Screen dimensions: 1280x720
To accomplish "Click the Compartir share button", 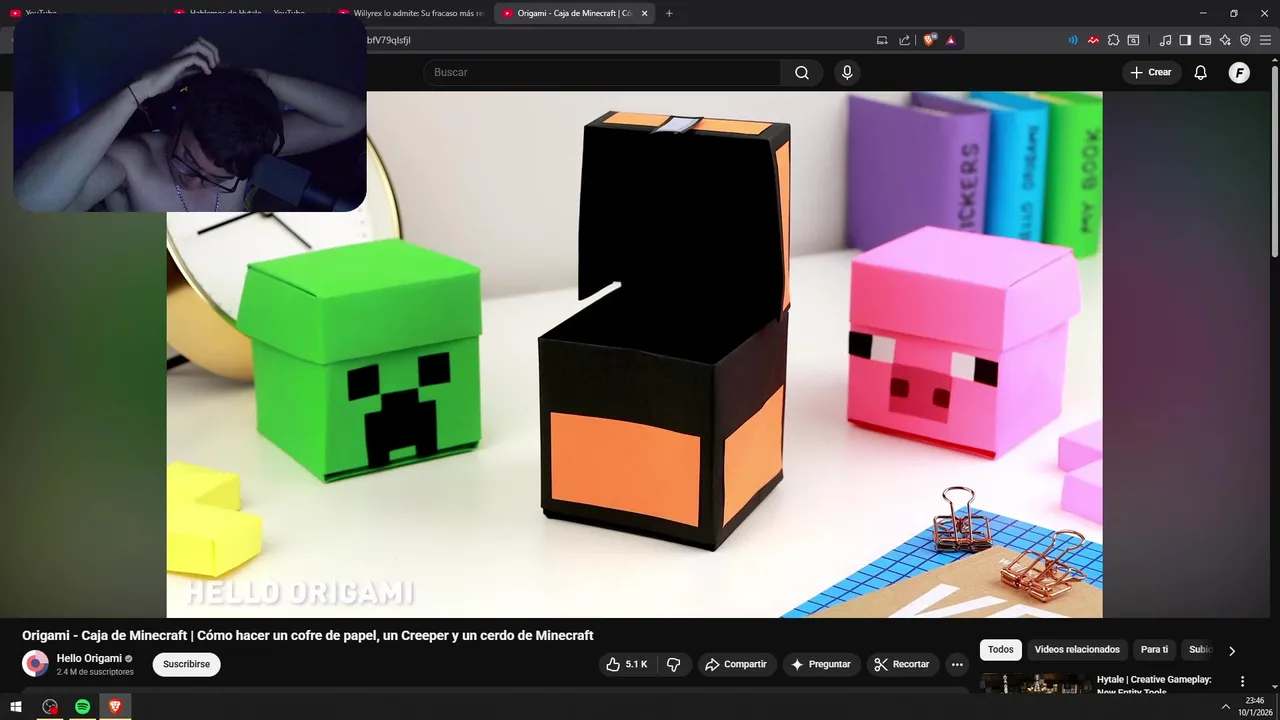I will 736,664.
